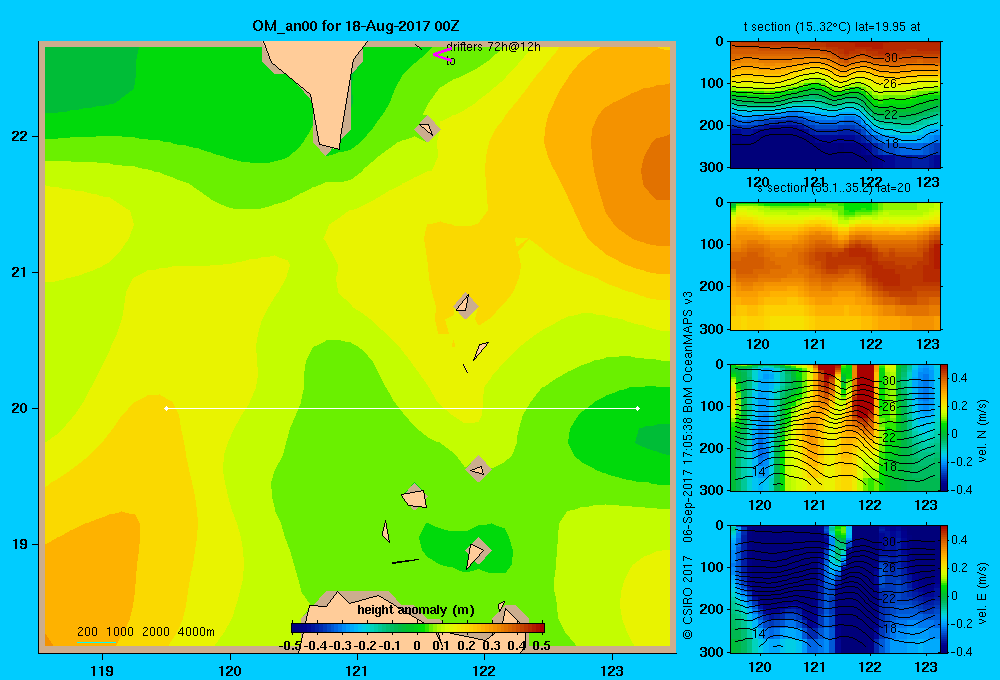Click the left endpoint of white transect line

(166, 408)
